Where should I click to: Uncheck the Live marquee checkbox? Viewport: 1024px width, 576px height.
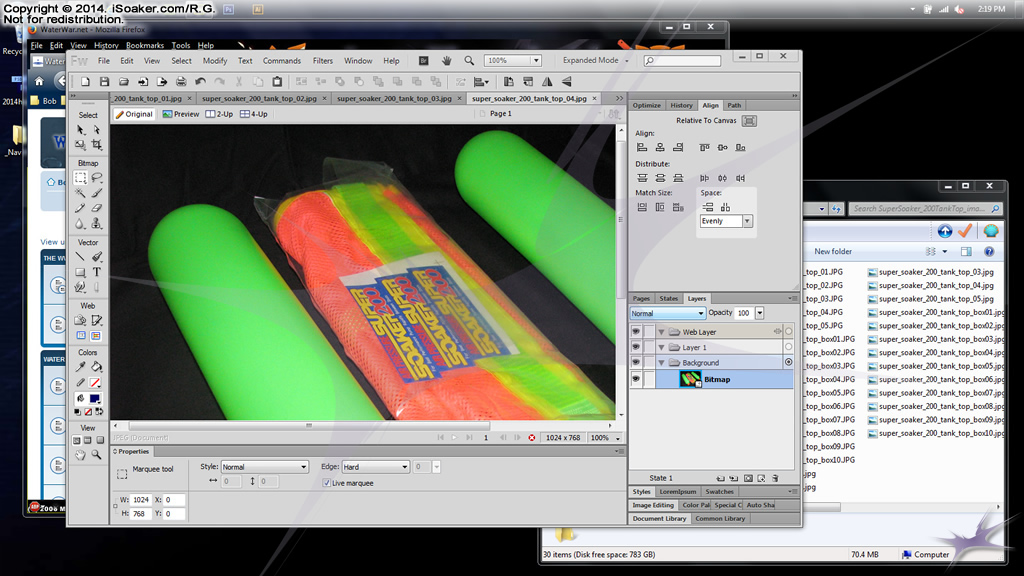tap(327, 483)
